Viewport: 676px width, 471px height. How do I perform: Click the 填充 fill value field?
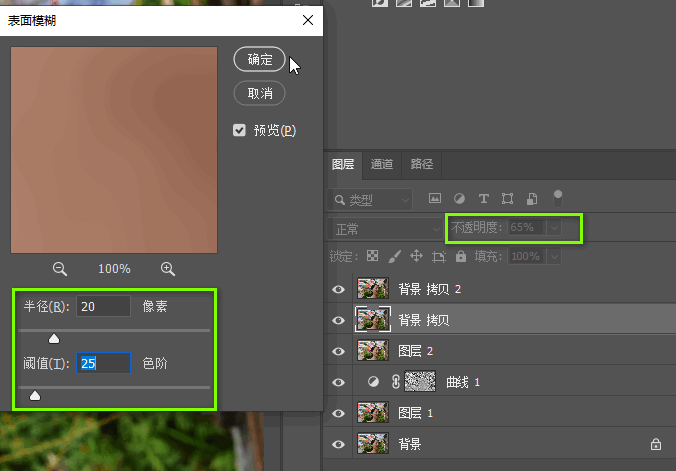tap(527, 256)
